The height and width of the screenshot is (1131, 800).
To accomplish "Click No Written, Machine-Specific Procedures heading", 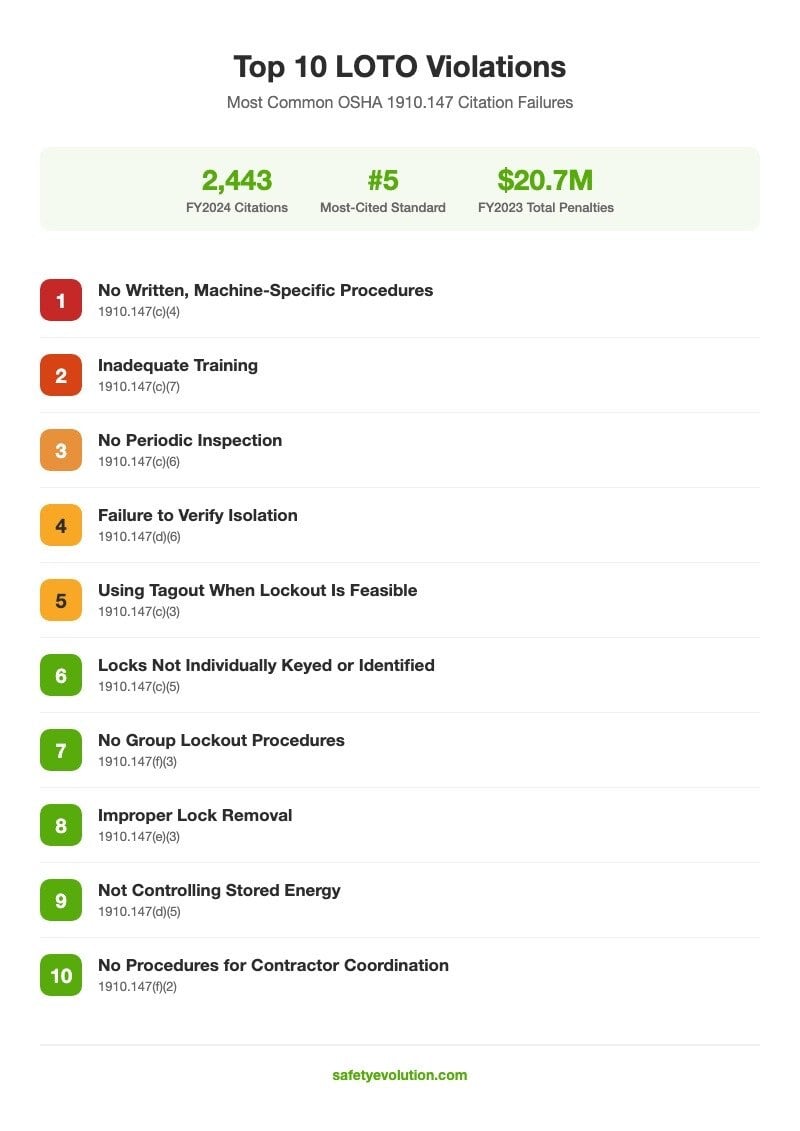I will pyautogui.click(x=265, y=290).
